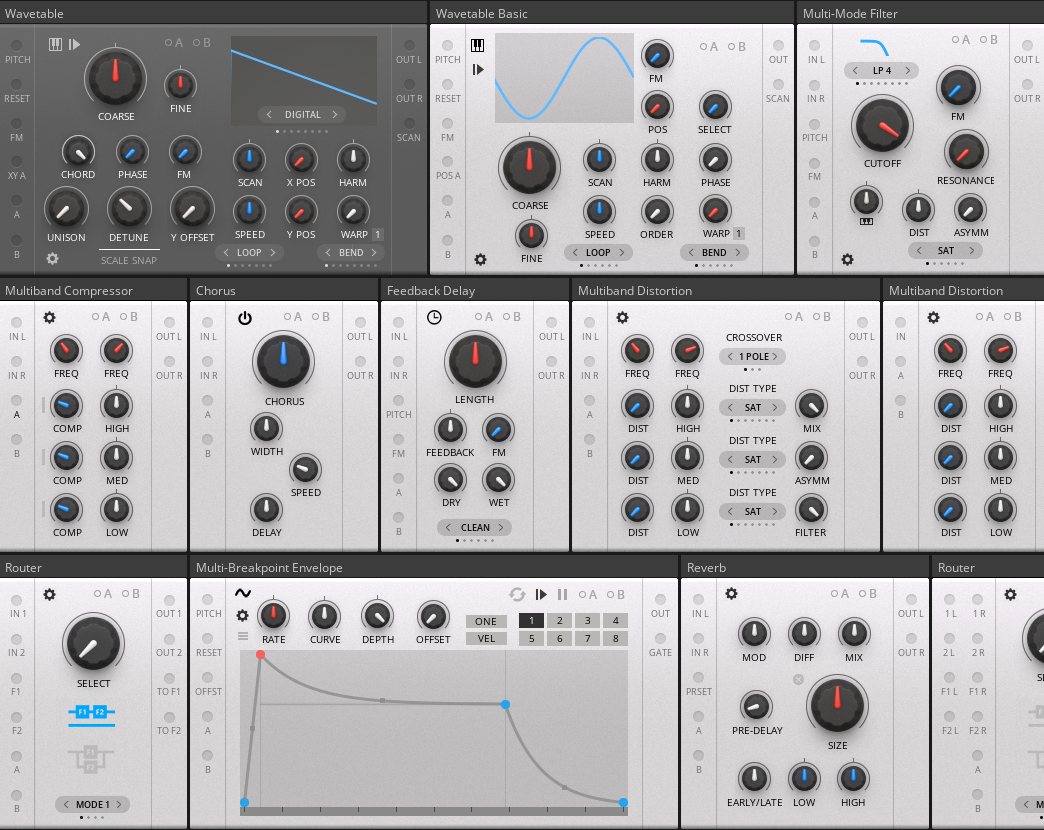The height and width of the screenshot is (830, 1044).
Task: Open the Multiband Compressor gear settings
Action: coord(49,317)
